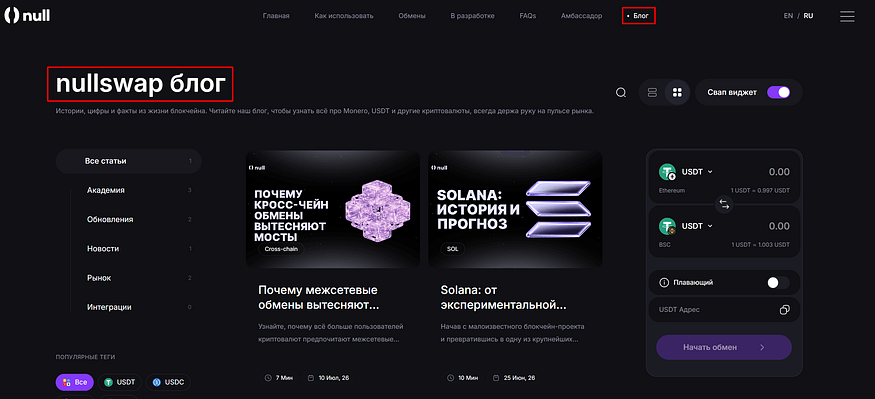
Task: Open the hamburger menu icon
Action: [847, 16]
